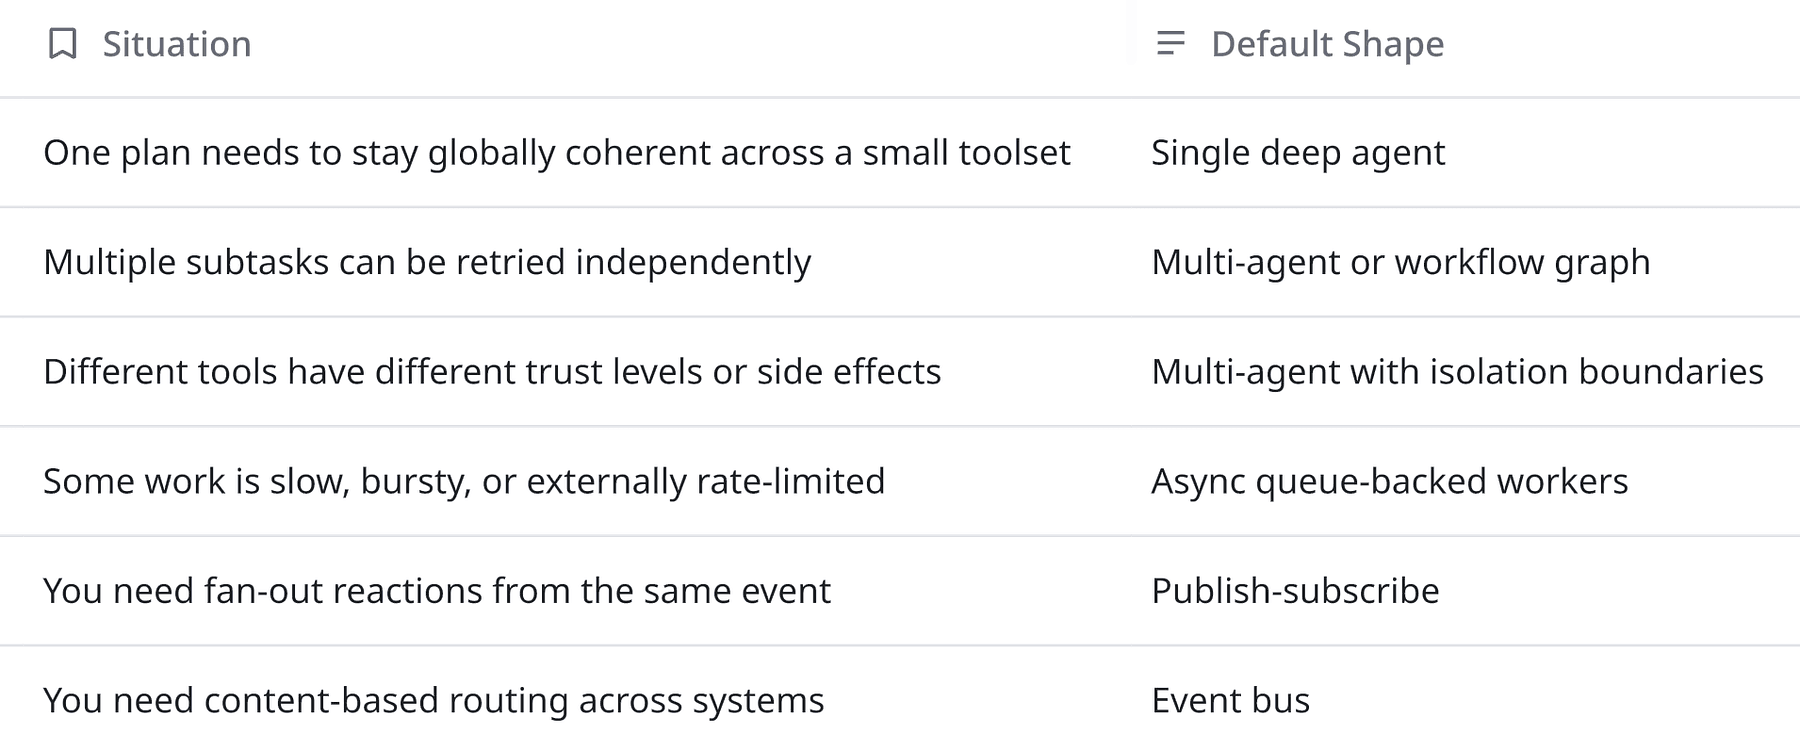Click the column divider between the two headers
The height and width of the screenshot is (748, 1800).
[1131, 44]
